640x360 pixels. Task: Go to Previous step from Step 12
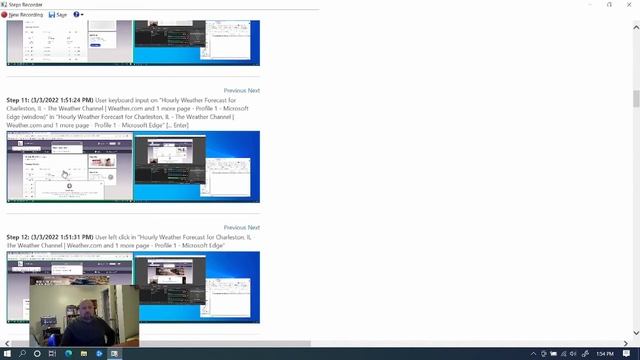(235, 227)
